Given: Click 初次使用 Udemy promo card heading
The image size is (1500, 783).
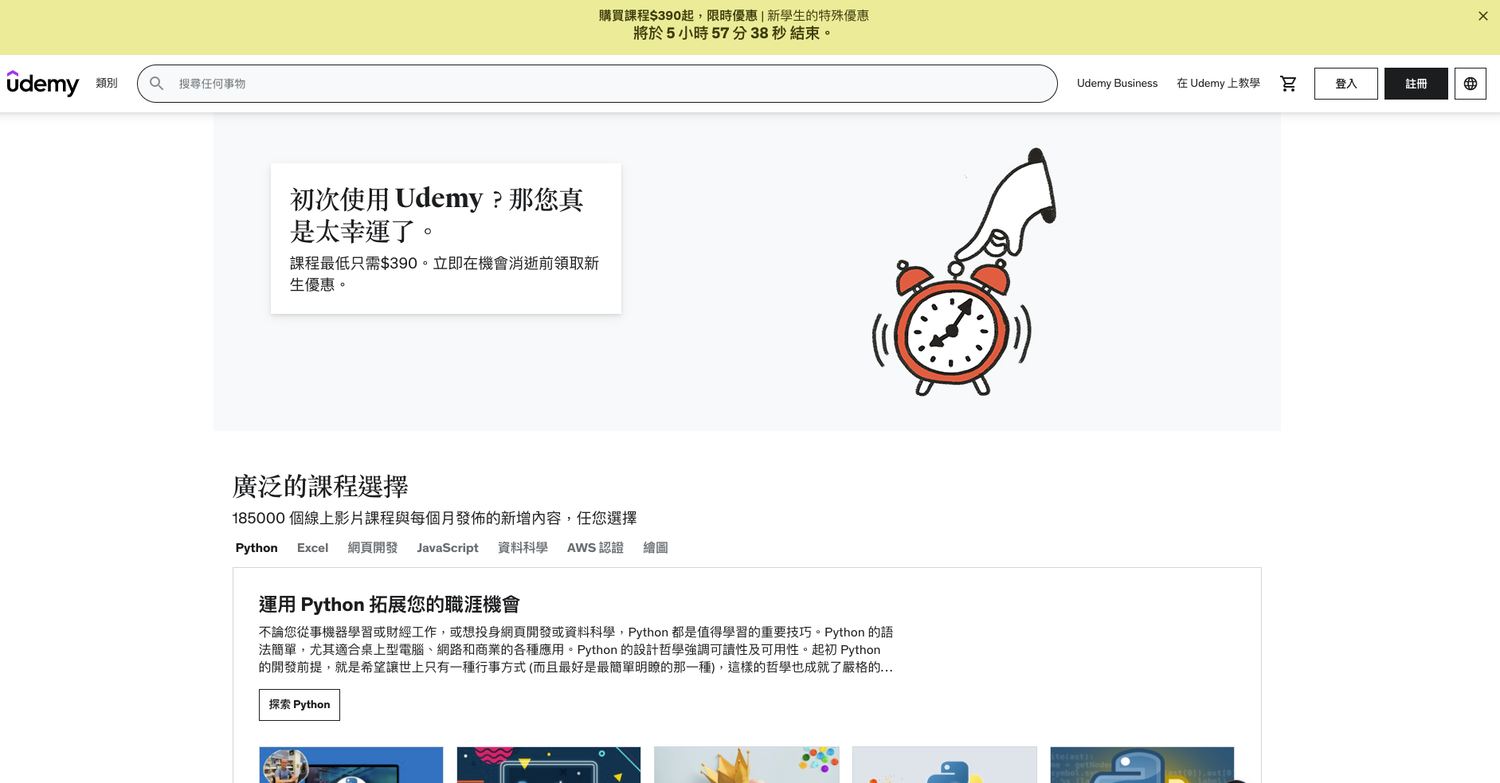Looking at the screenshot, I should (437, 215).
